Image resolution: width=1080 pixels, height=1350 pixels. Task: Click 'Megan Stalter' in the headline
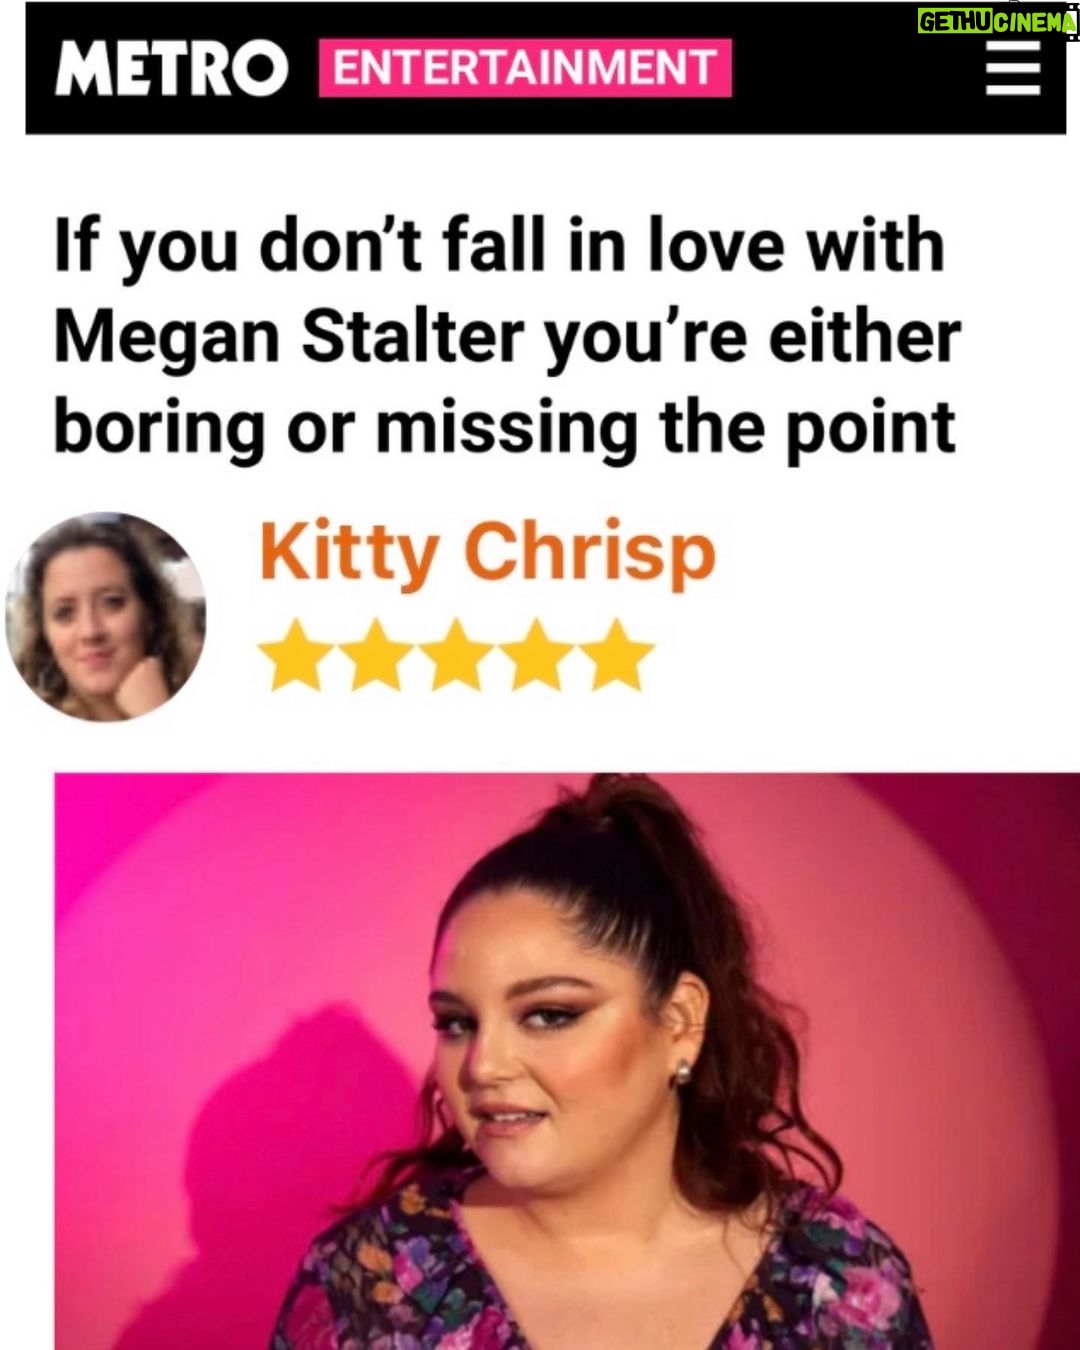pyautogui.click(x=290, y=337)
